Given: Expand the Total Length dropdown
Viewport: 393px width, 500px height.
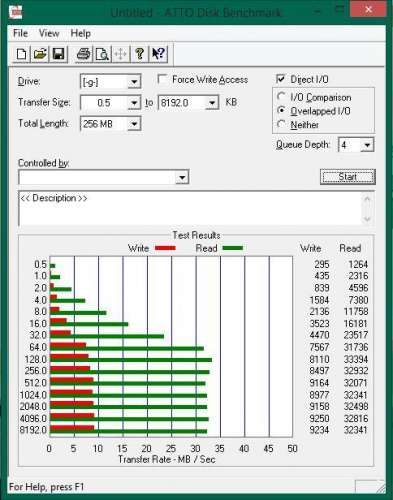Looking at the screenshot, I should point(134,124).
